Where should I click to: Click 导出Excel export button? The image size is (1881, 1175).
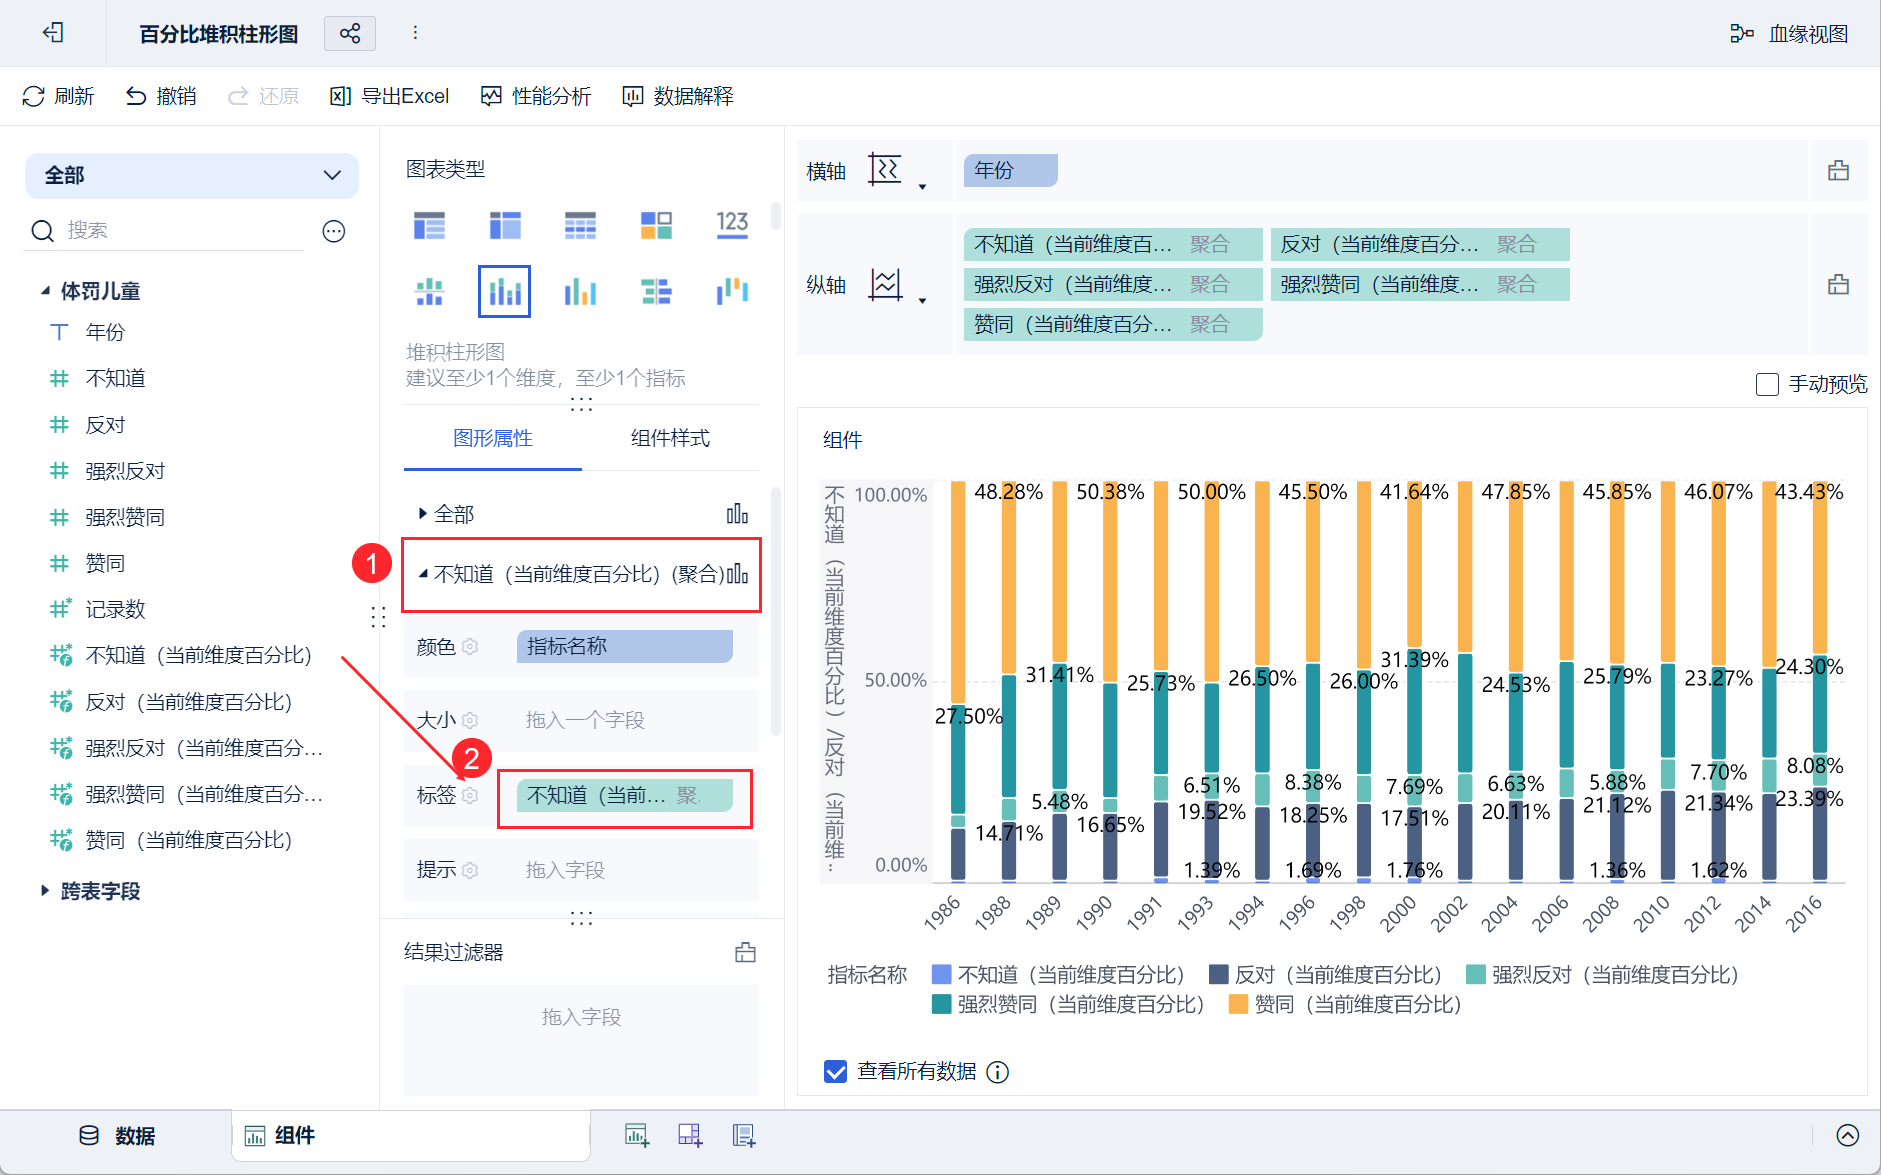[x=390, y=96]
